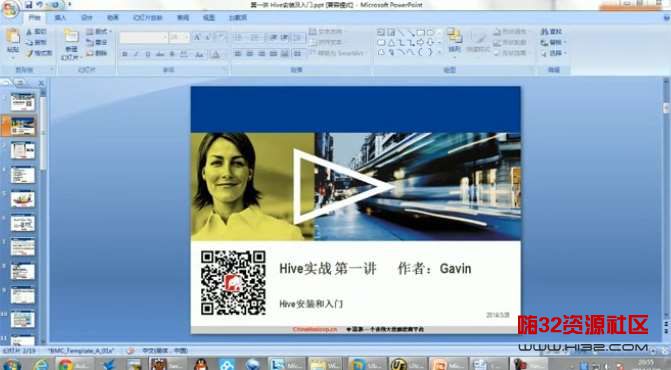The image size is (671, 370).
Task: Click the Shape Fill button
Action: pos(509,32)
